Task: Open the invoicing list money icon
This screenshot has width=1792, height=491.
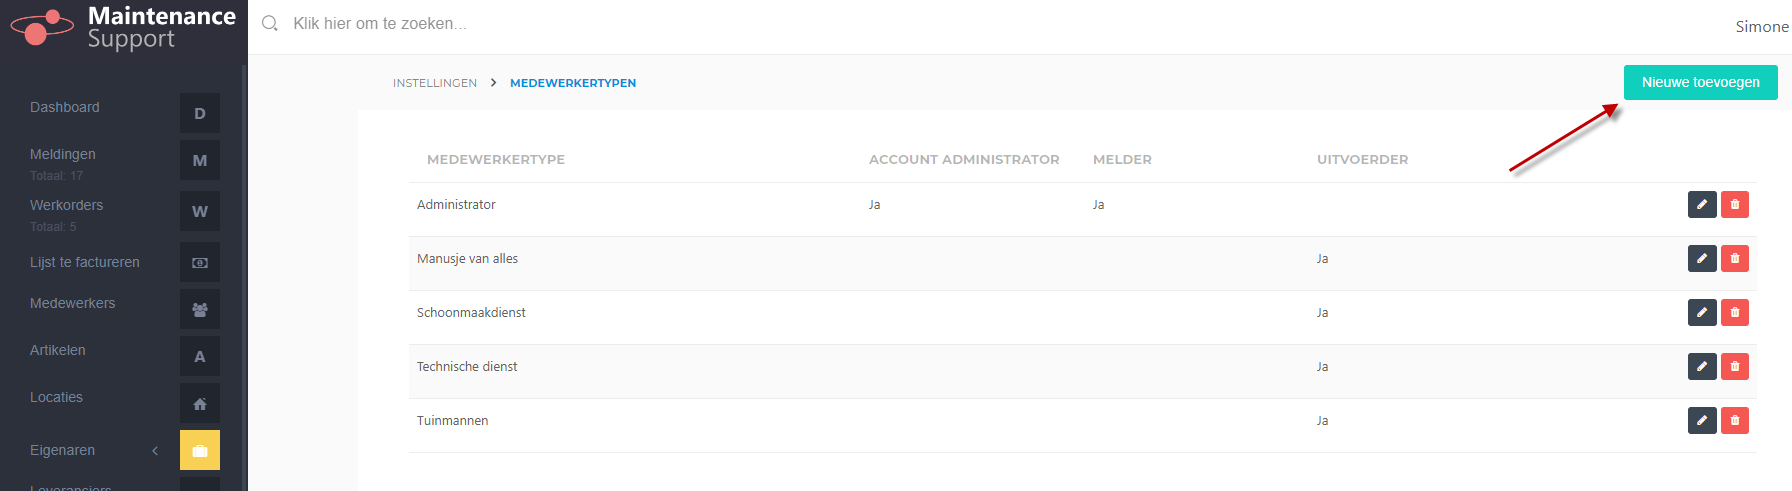Action: (200, 262)
